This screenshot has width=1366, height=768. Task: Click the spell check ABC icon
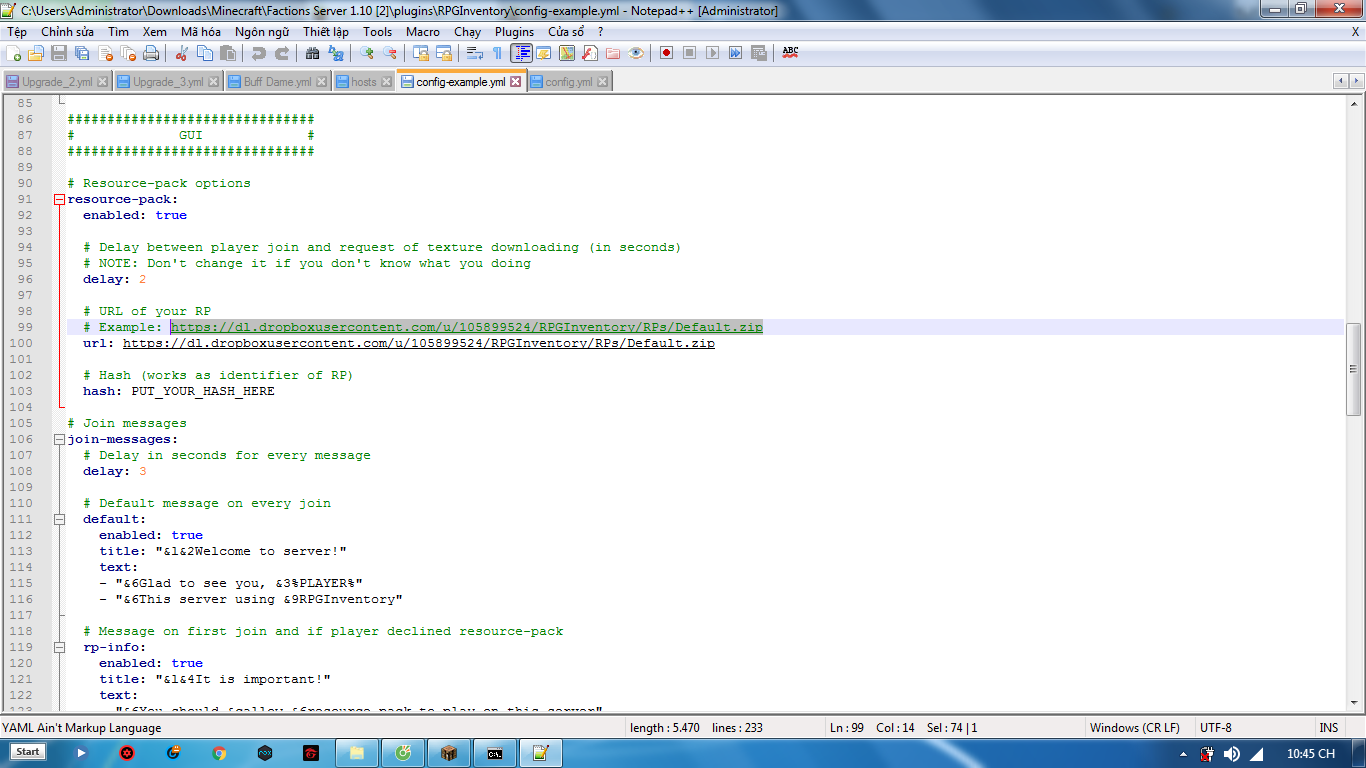click(790, 52)
